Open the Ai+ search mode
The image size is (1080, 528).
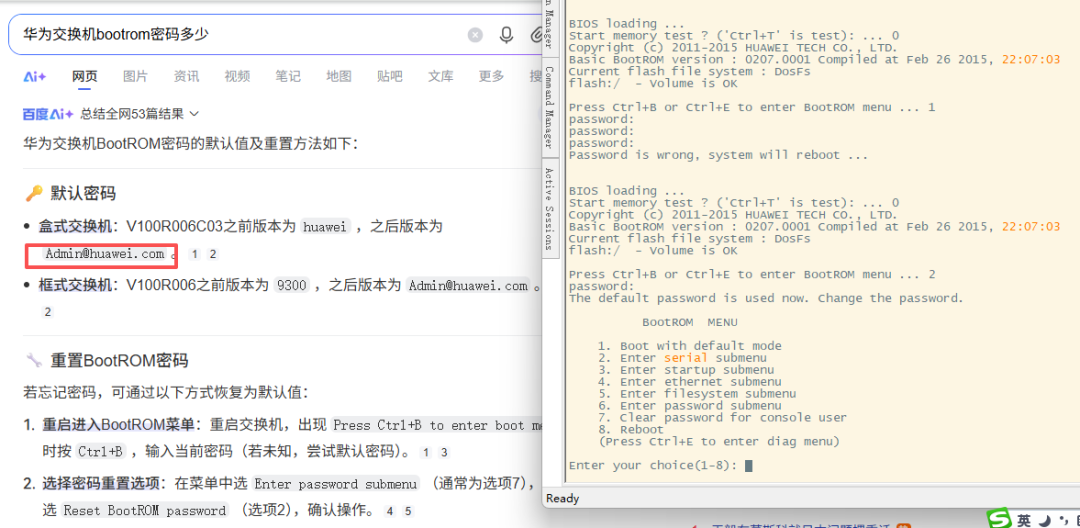coord(35,77)
